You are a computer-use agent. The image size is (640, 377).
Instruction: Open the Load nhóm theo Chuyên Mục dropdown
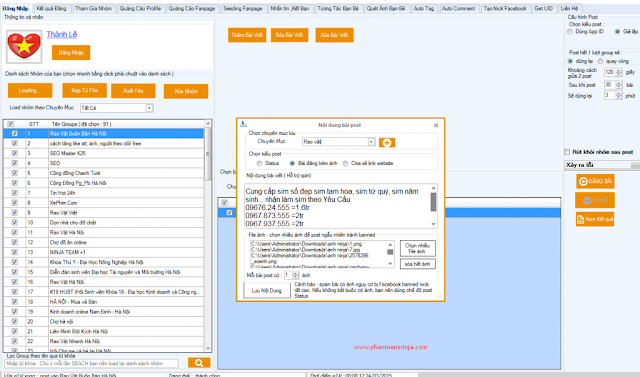coord(149,108)
